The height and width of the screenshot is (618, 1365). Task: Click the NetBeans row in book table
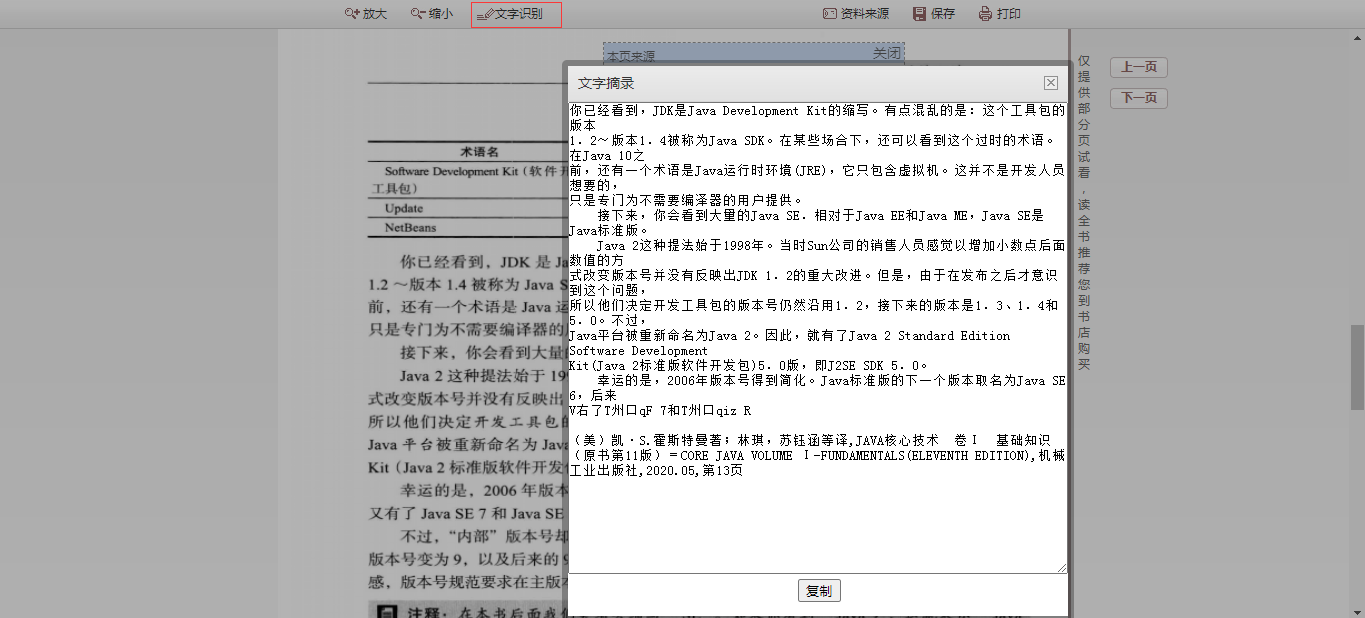(x=410, y=228)
